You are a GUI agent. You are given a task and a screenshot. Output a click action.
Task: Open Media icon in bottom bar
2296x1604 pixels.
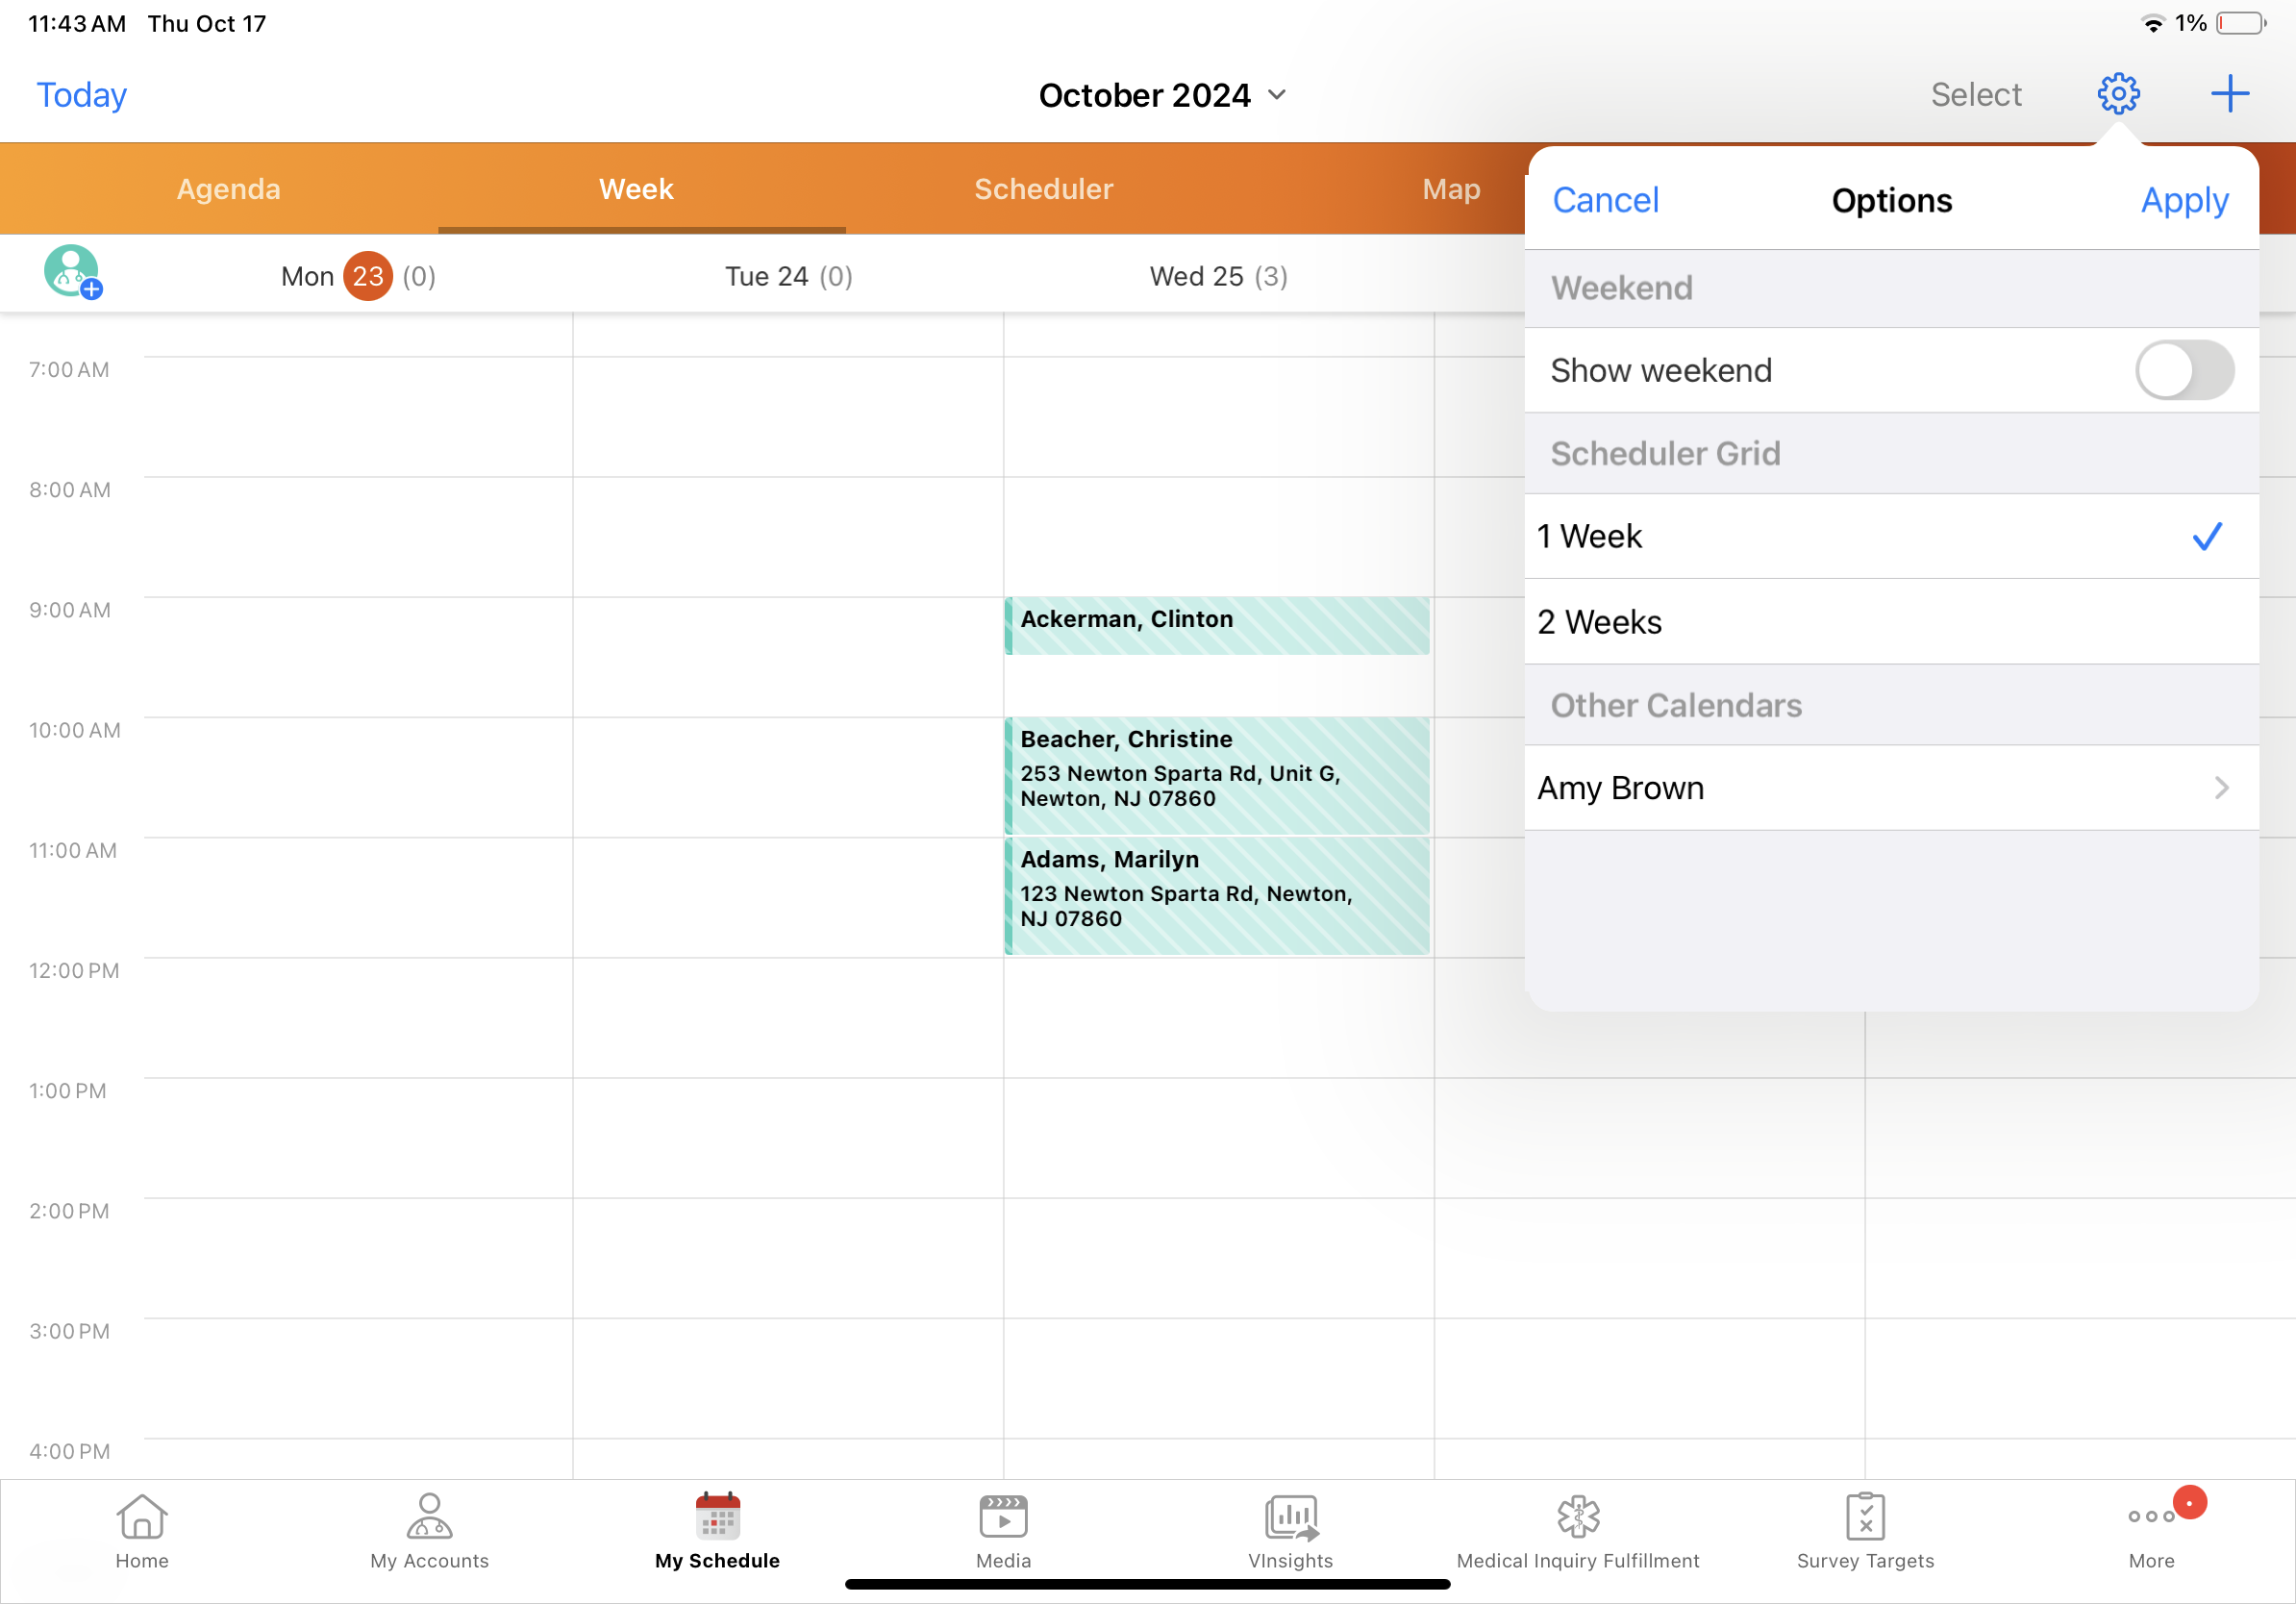click(1003, 1517)
